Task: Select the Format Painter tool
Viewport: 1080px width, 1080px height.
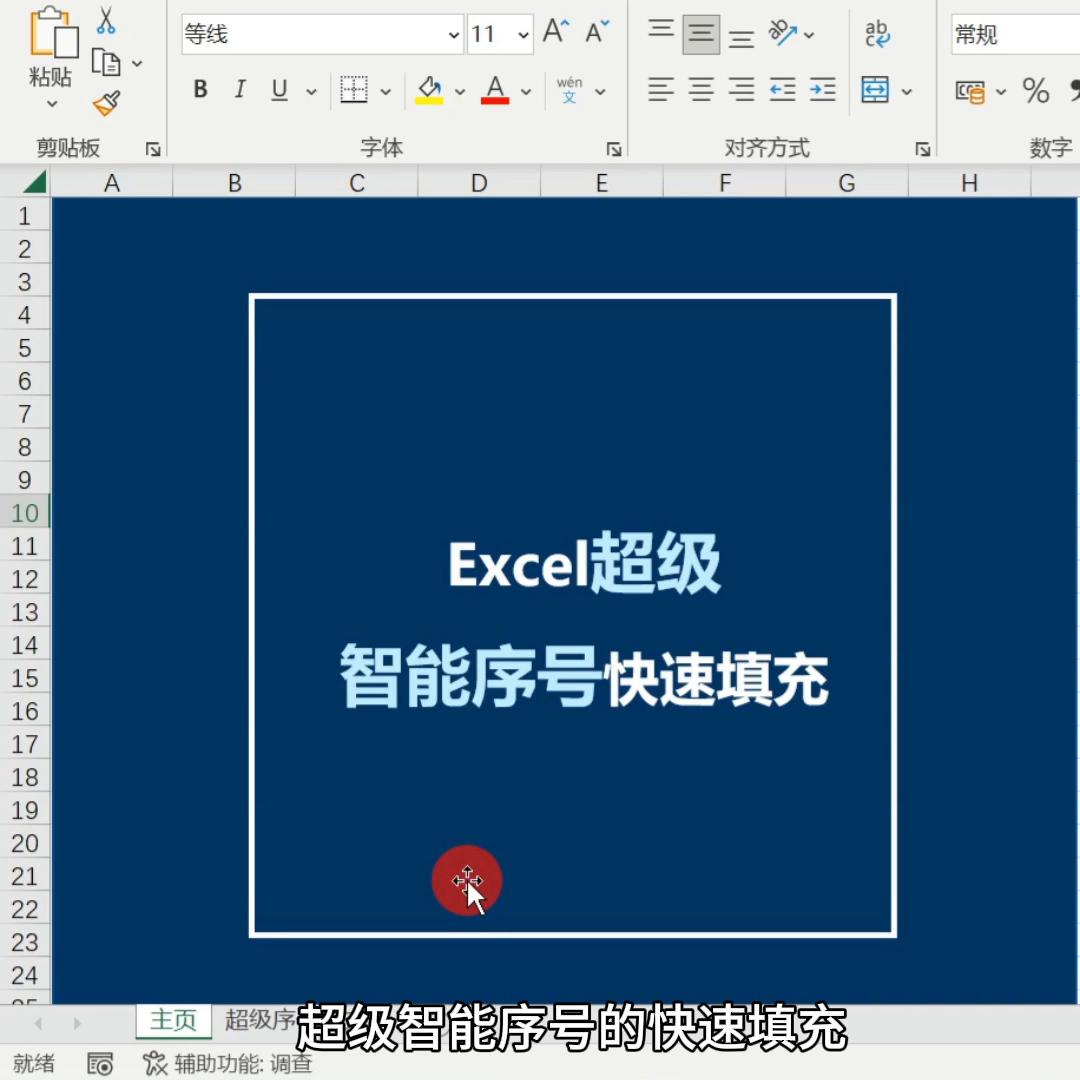Action: click(x=107, y=103)
